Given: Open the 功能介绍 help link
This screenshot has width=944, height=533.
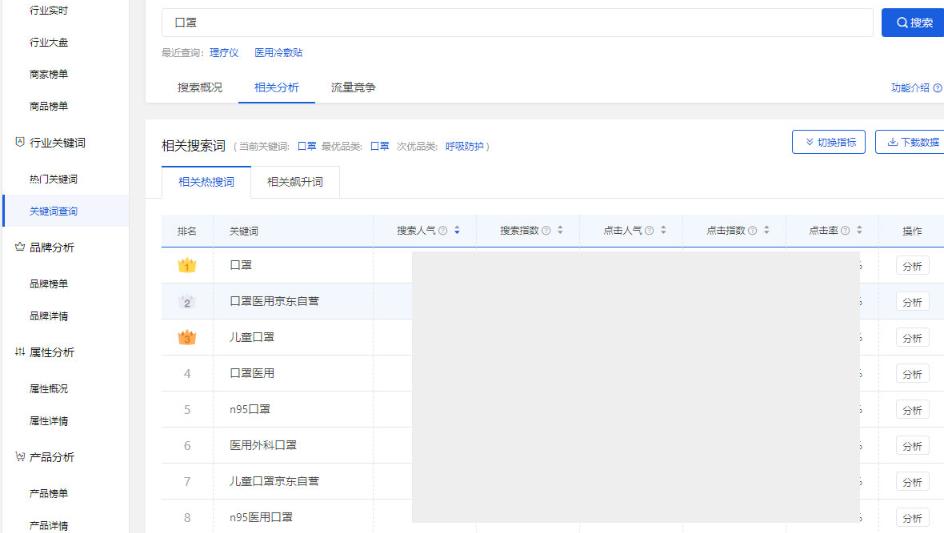Looking at the screenshot, I should click(x=916, y=88).
